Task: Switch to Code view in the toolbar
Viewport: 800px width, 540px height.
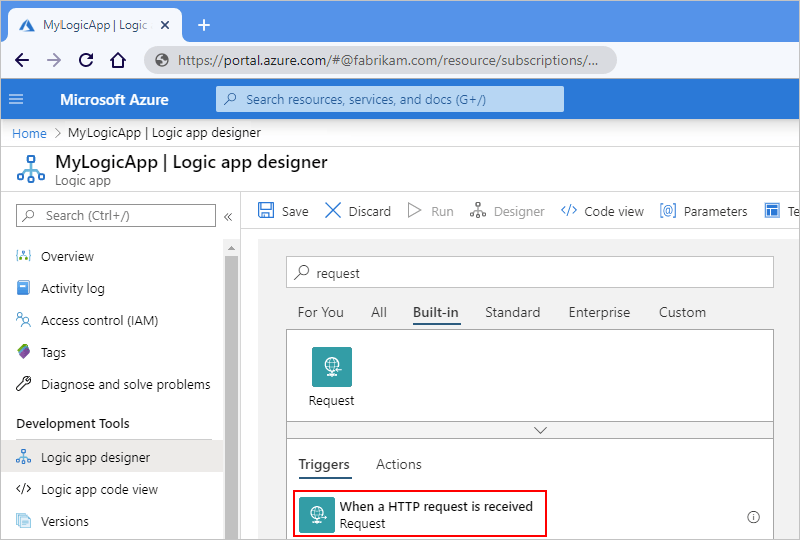Action: [x=602, y=211]
